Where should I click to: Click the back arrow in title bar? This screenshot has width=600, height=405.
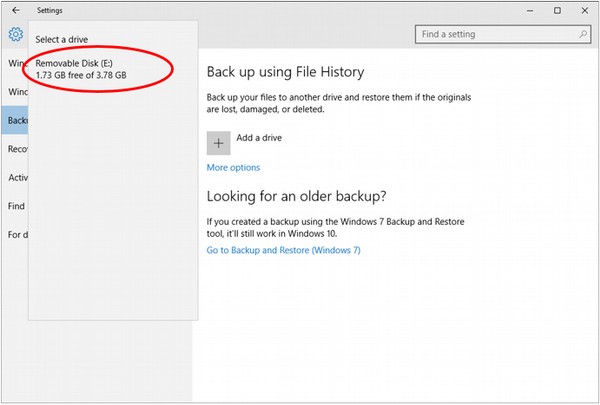[15, 10]
